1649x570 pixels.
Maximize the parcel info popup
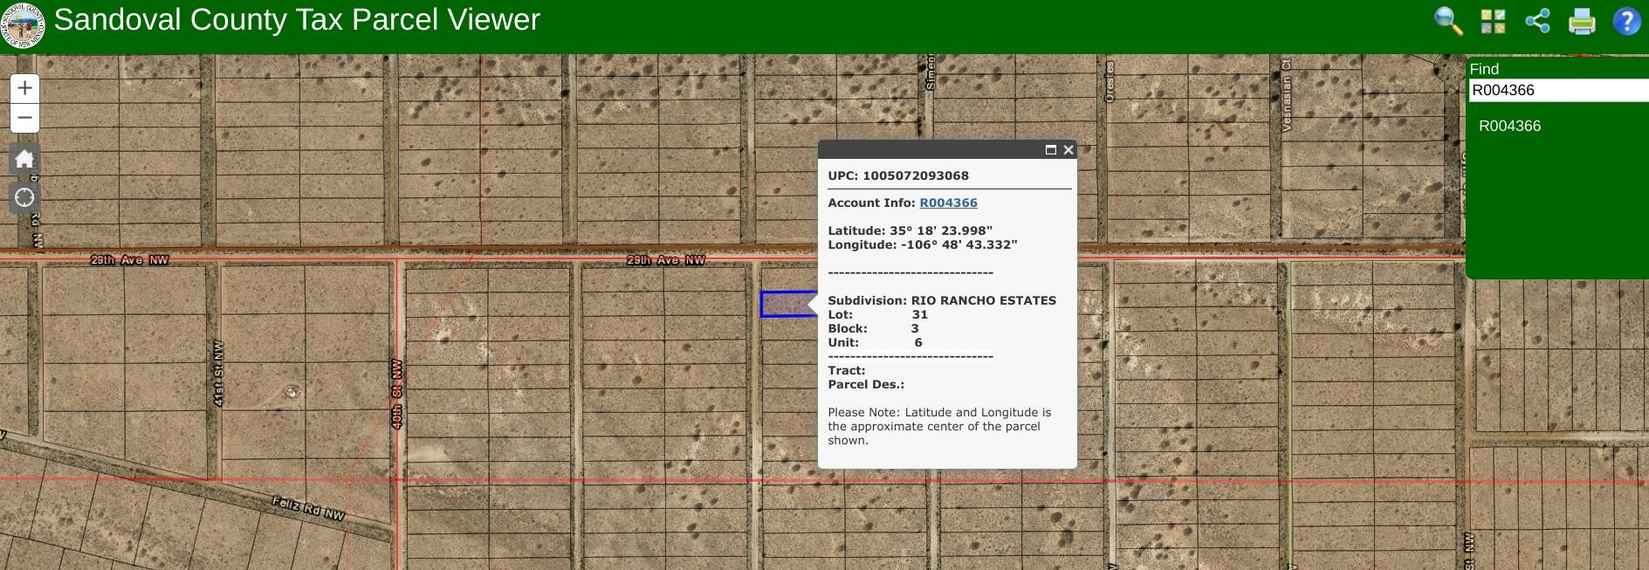pos(1050,150)
